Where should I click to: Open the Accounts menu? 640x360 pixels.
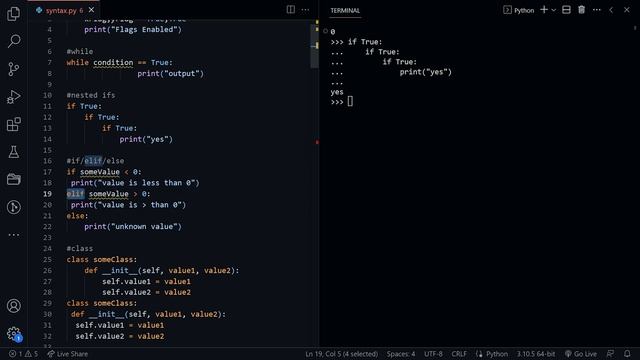tap(13, 306)
